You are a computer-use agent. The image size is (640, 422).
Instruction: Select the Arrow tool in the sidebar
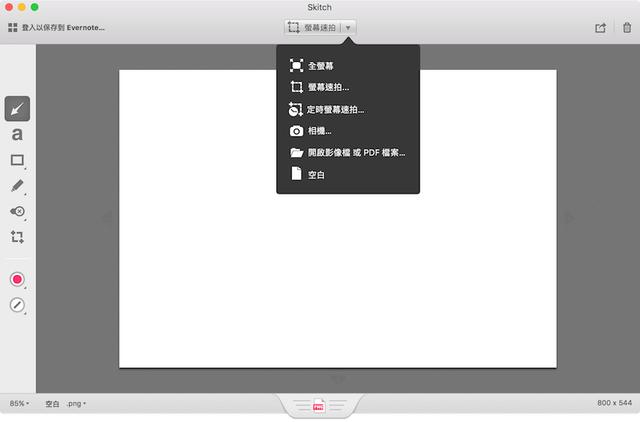[17, 109]
